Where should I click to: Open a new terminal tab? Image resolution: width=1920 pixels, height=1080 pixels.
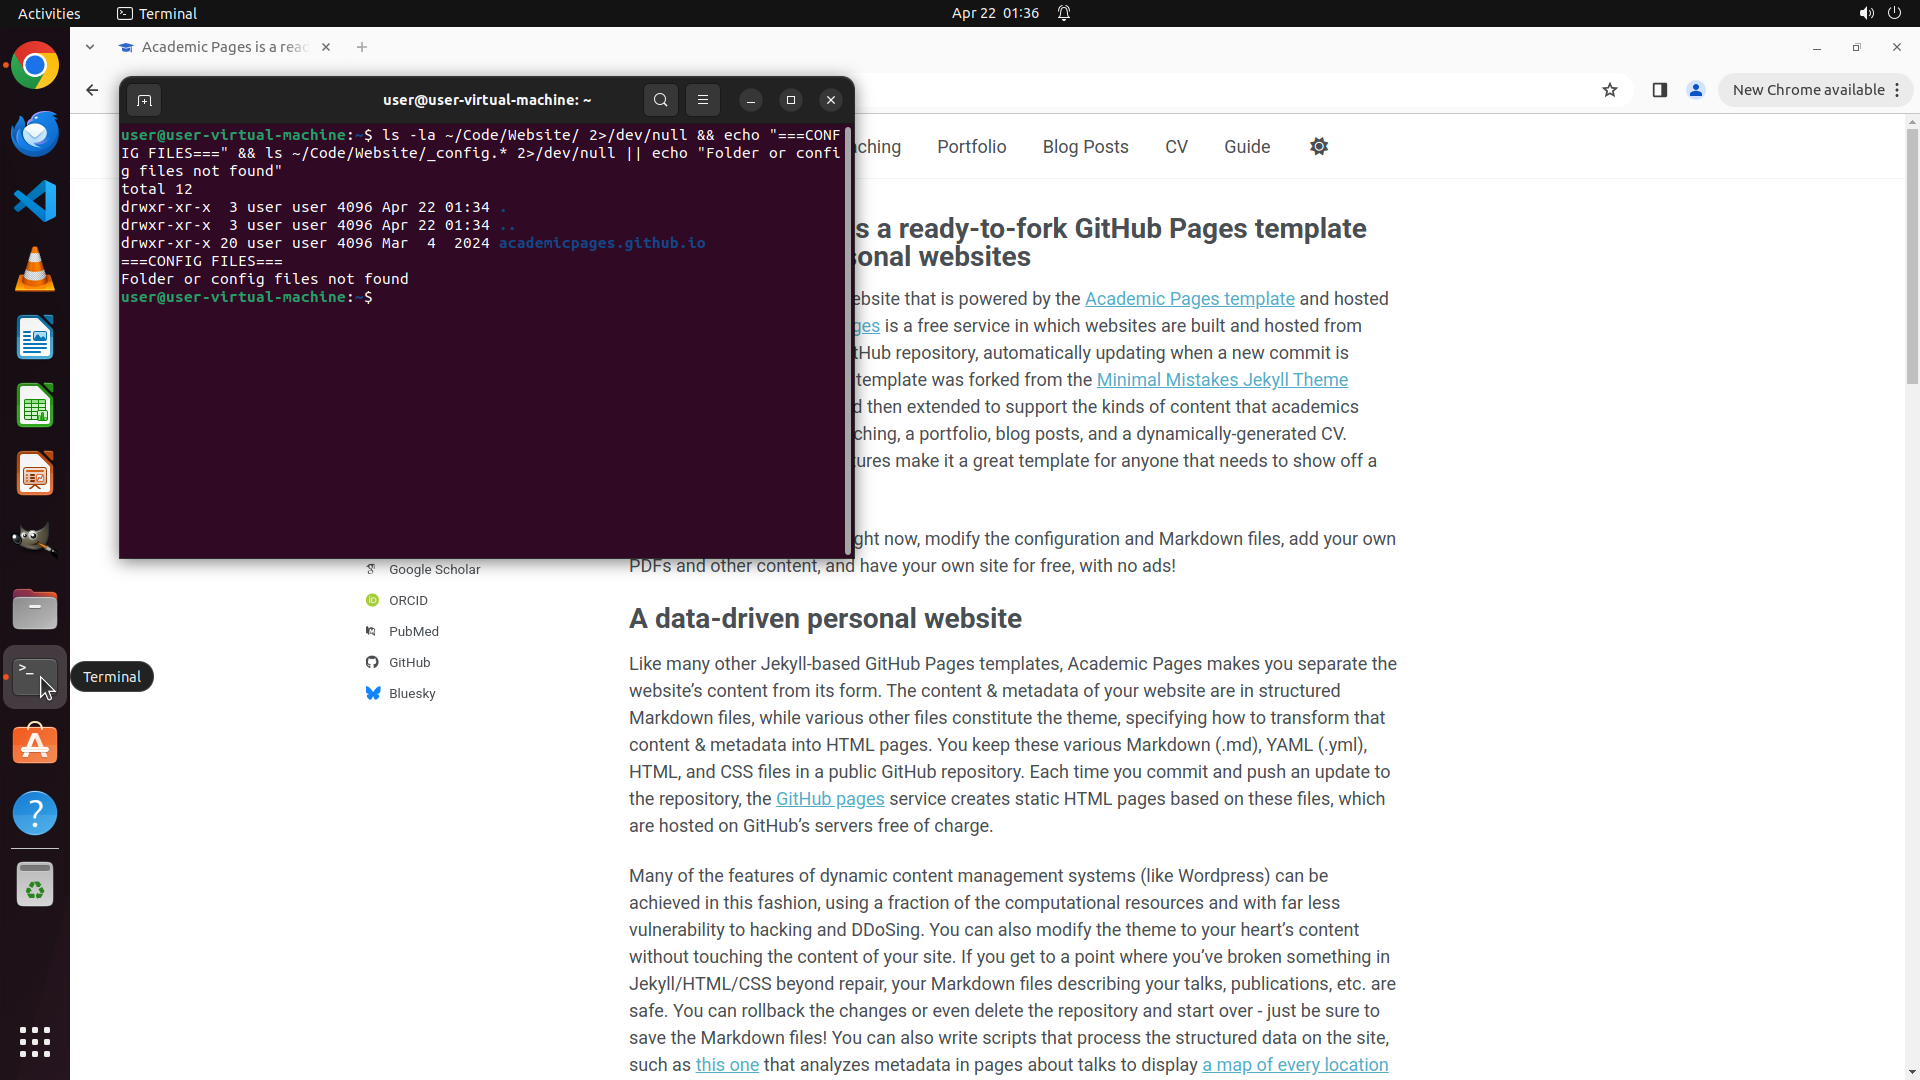[x=144, y=100]
